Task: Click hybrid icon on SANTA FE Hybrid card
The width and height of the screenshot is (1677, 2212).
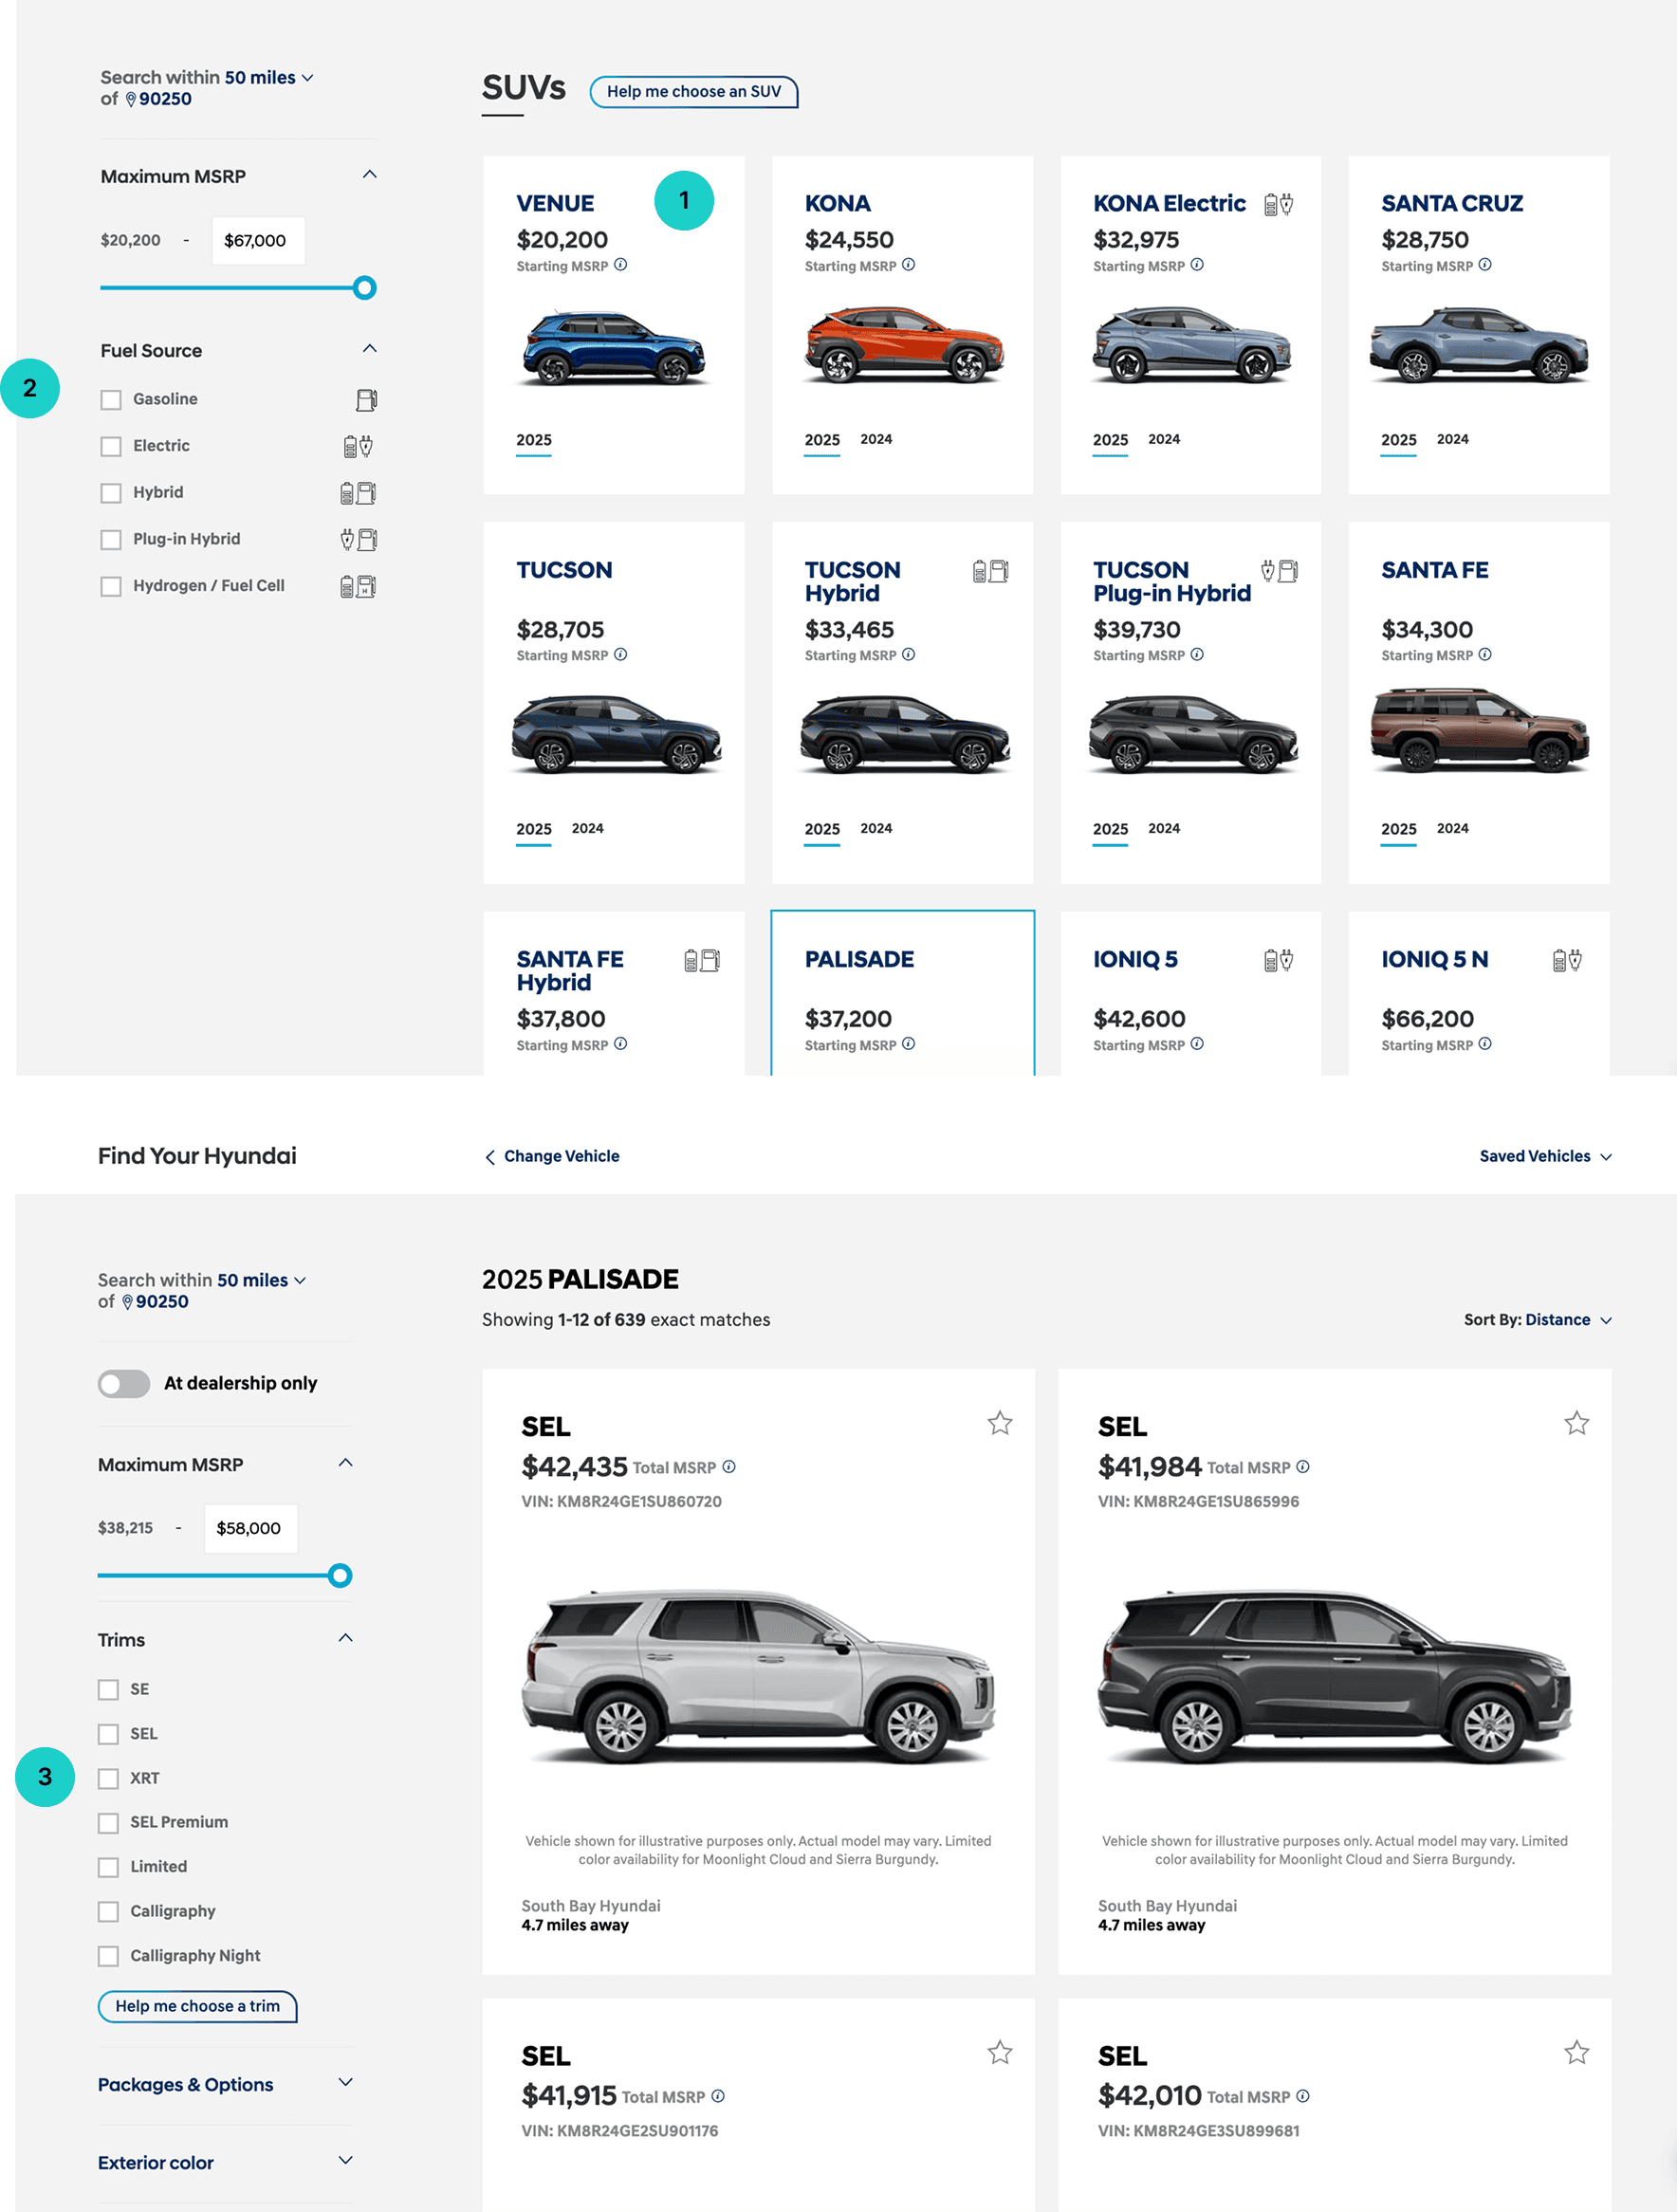Action: pos(702,961)
